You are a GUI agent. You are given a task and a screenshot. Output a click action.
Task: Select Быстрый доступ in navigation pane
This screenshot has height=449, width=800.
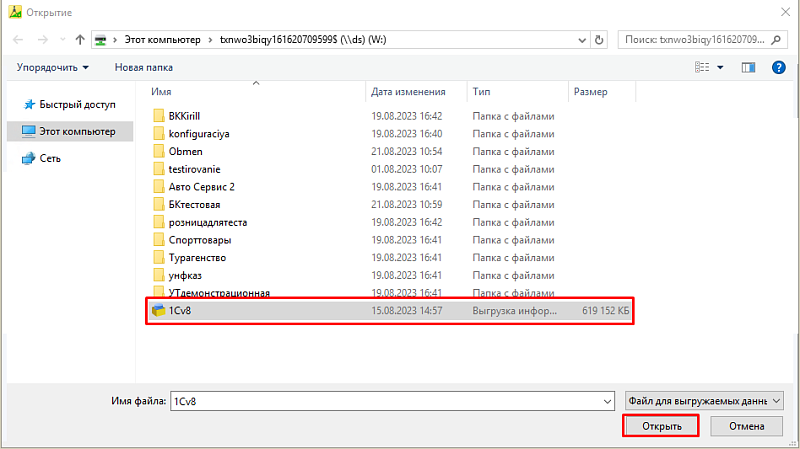pos(77,104)
